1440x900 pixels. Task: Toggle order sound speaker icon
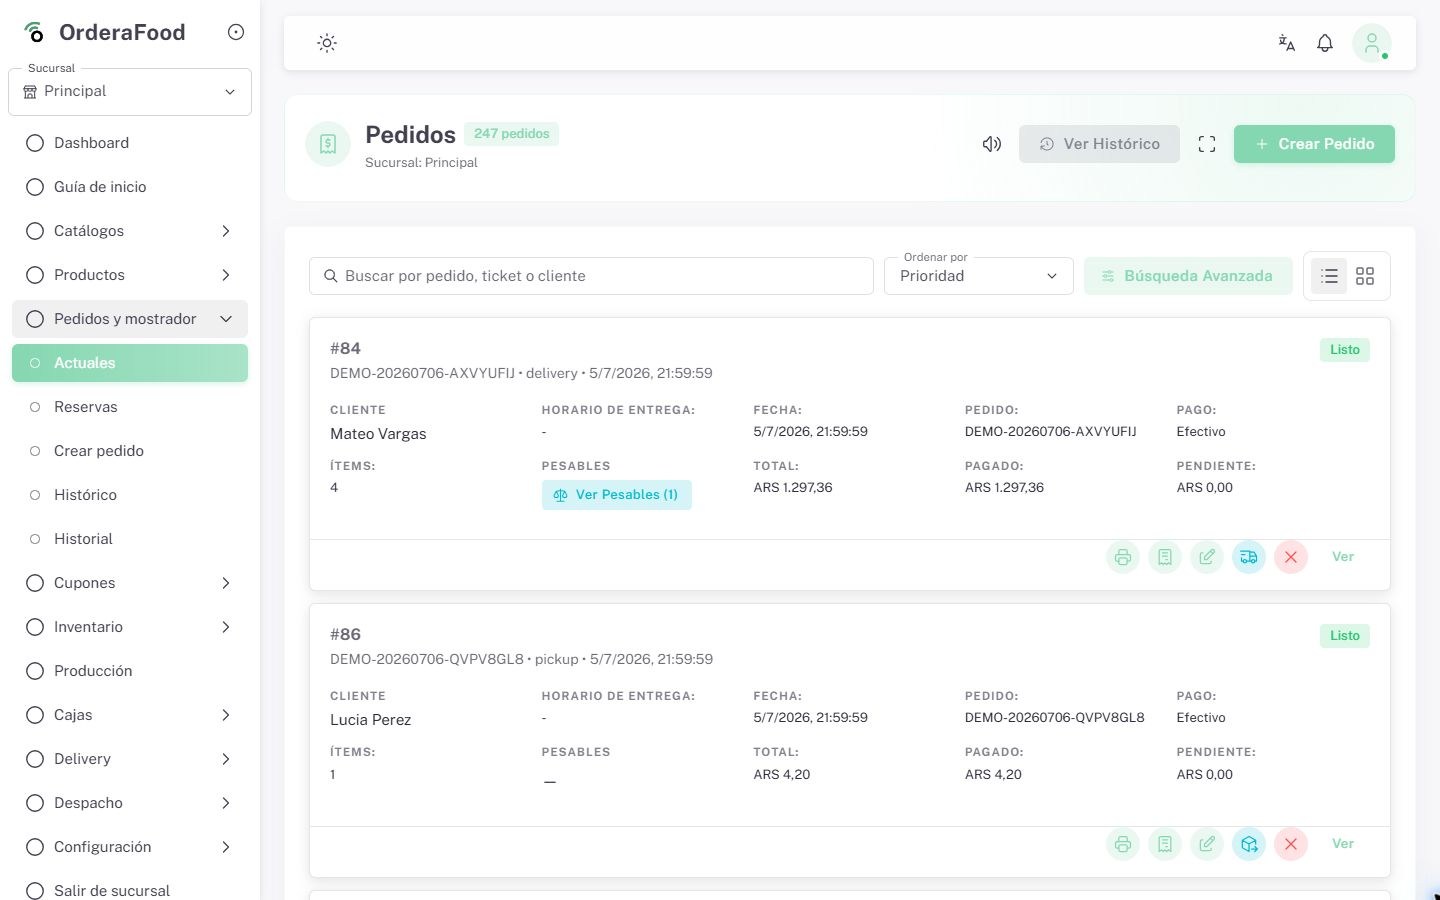[x=992, y=144]
